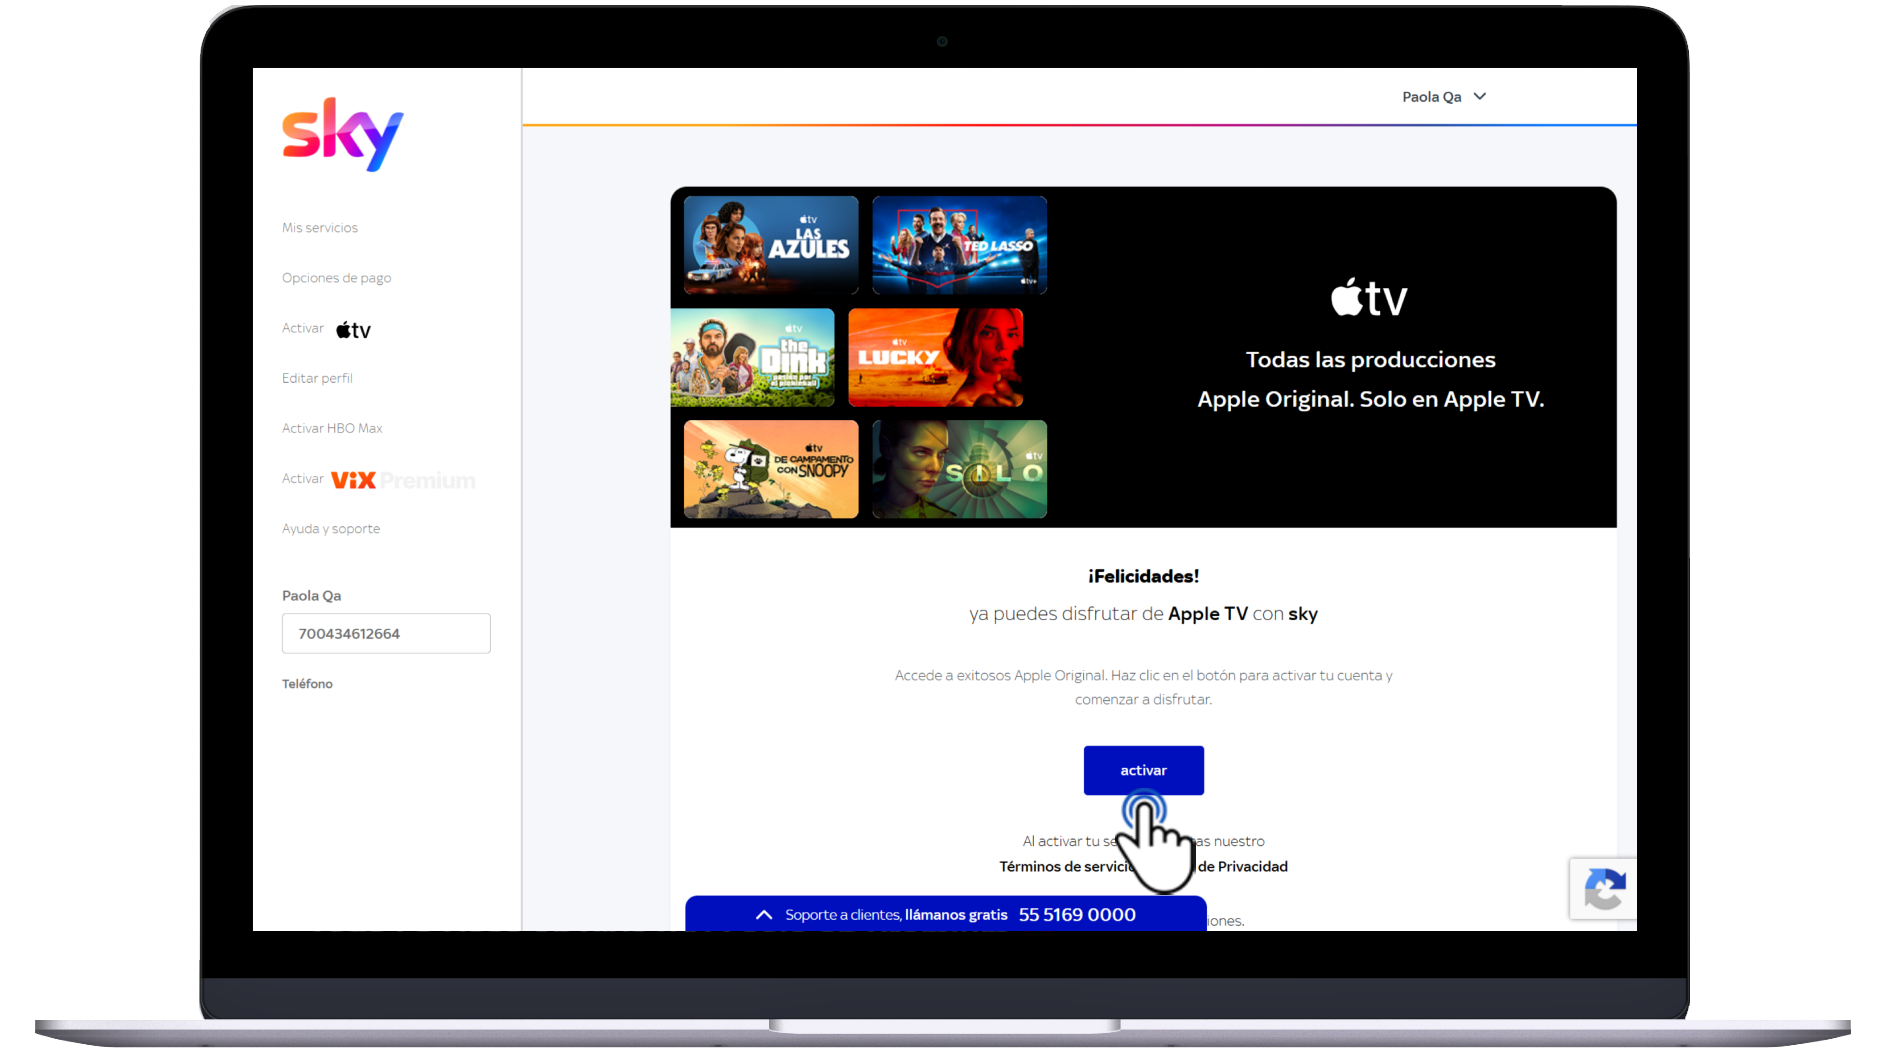
Task: Select the The Dink show thumbnail
Action: (752, 357)
